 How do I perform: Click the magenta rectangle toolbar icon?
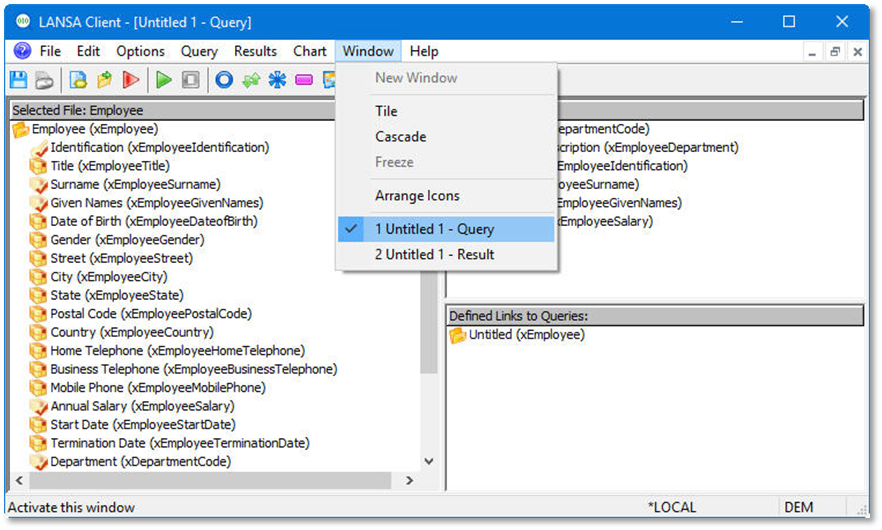[x=304, y=80]
